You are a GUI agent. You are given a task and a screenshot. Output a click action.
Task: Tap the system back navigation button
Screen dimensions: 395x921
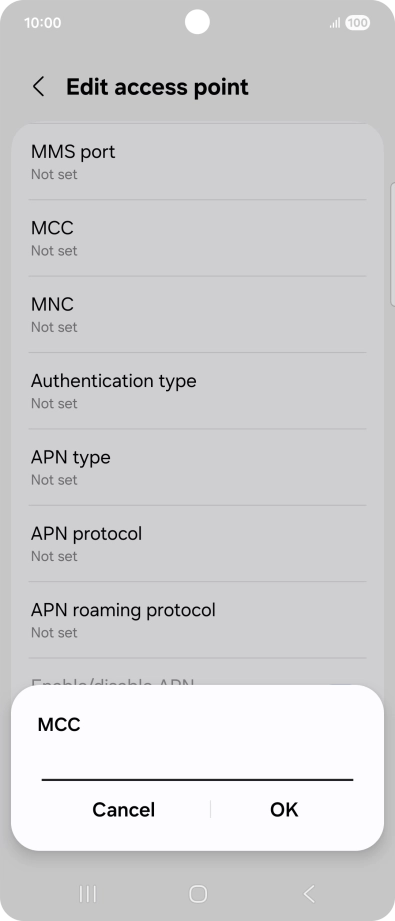point(309,893)
